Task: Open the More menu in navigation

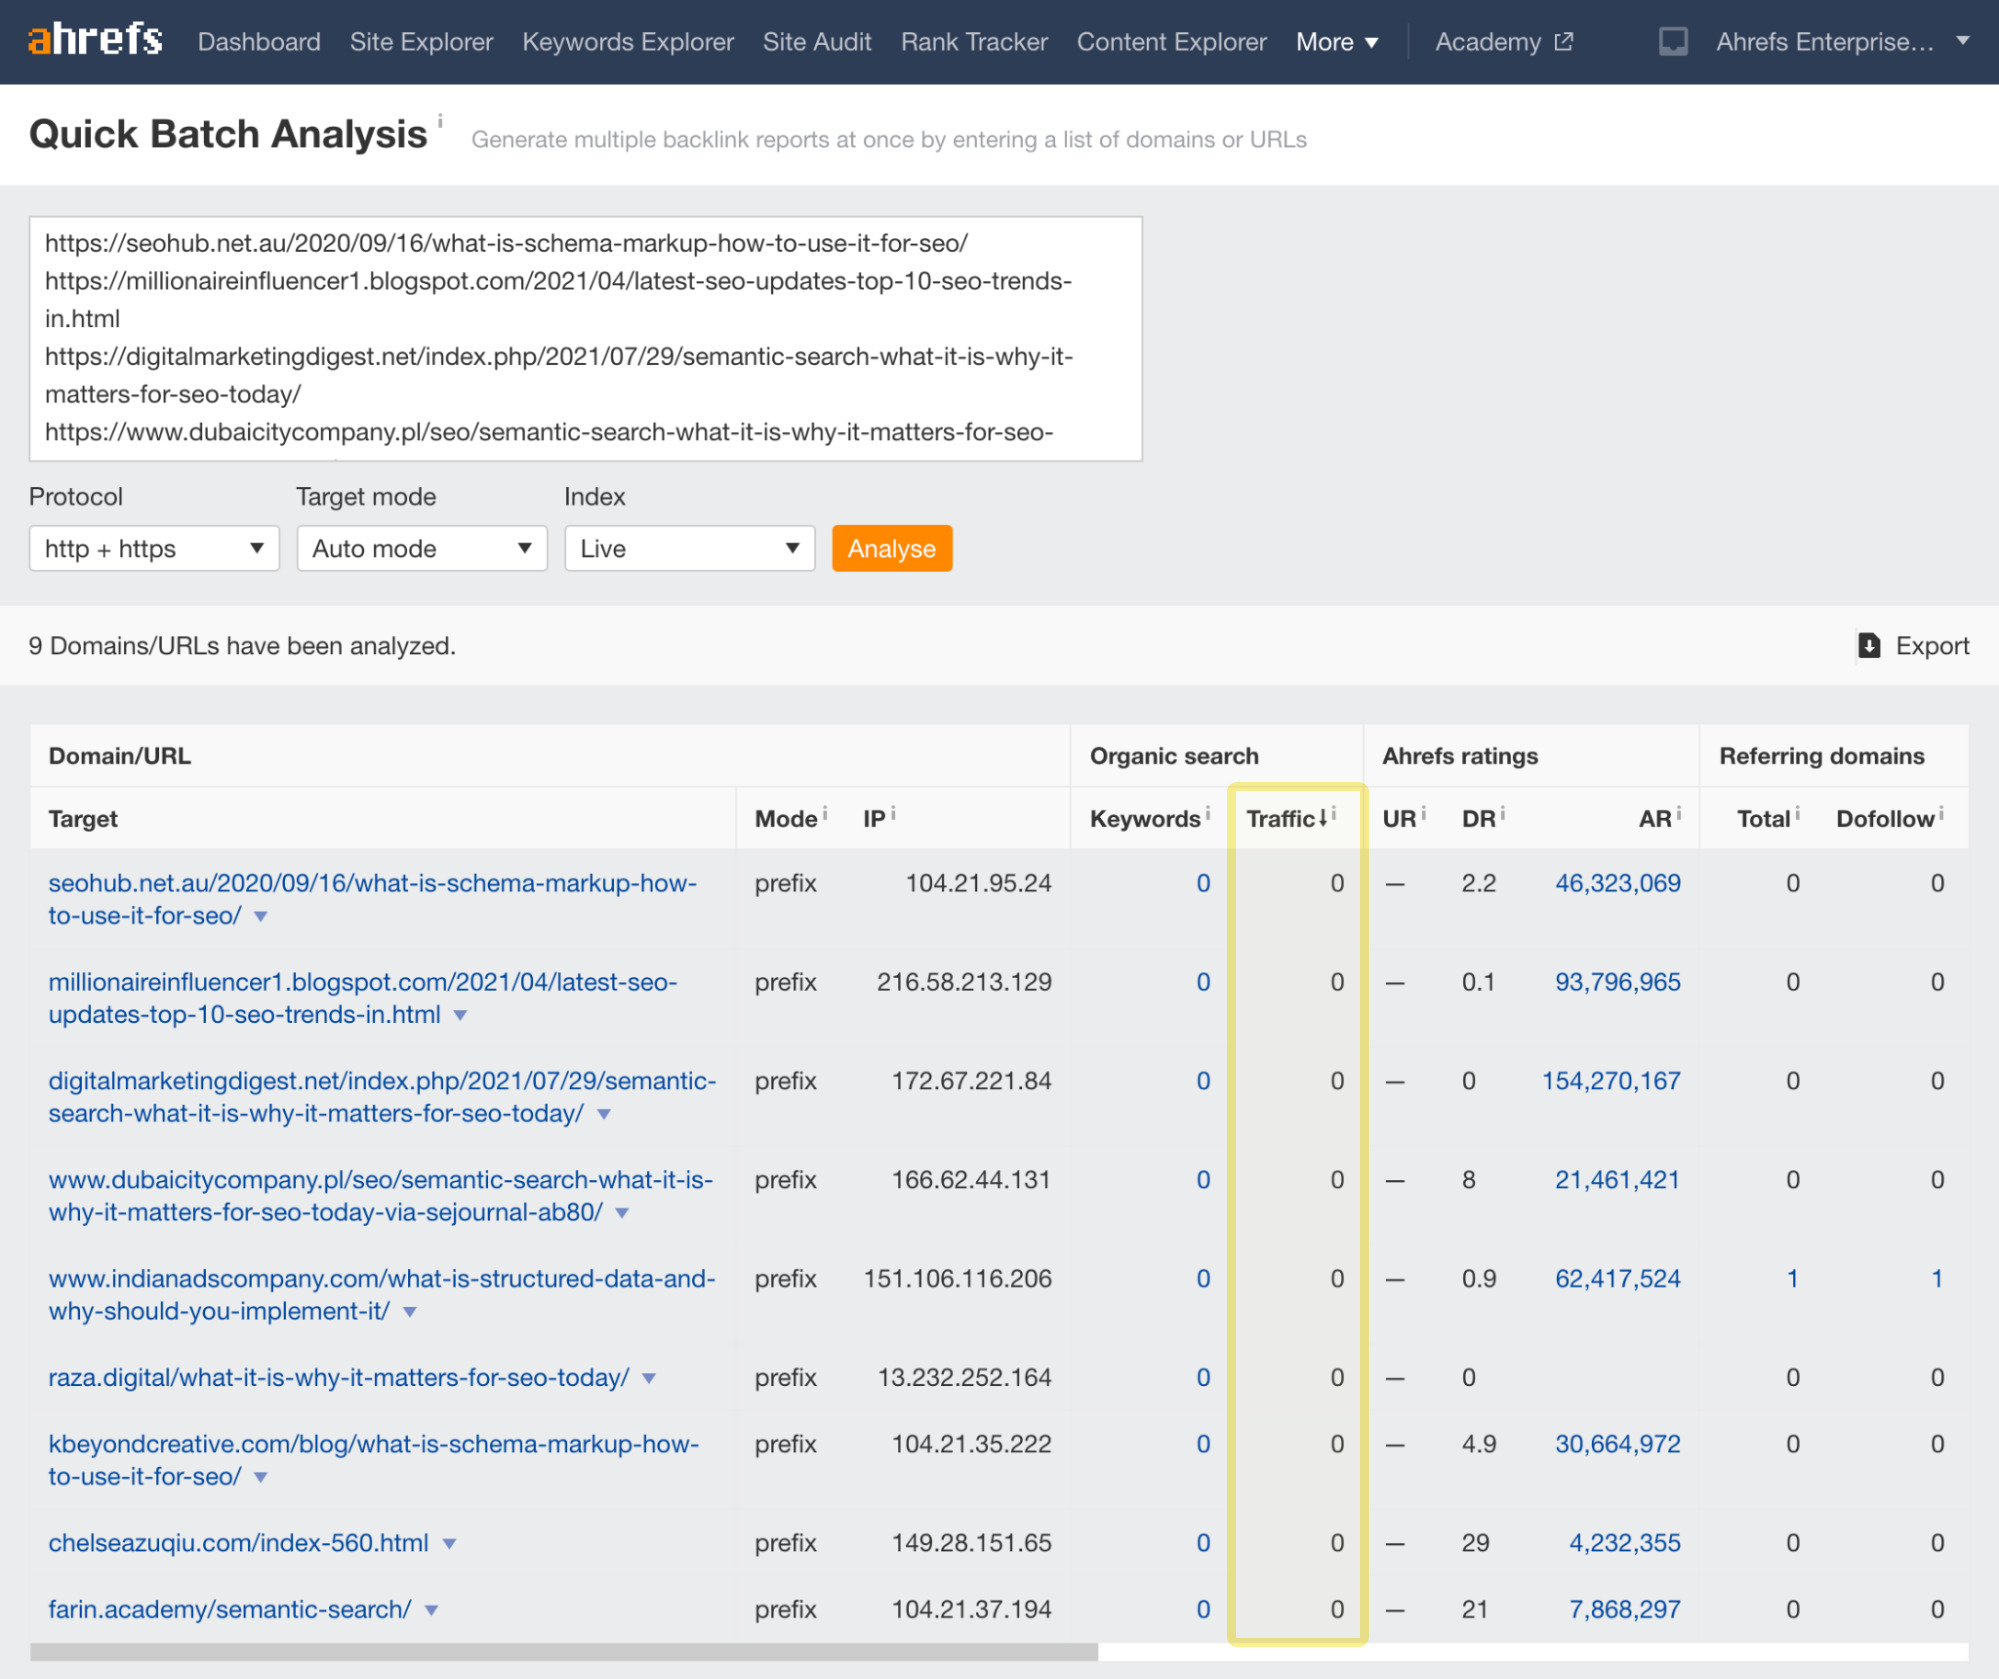Action: click(1336, 42)
